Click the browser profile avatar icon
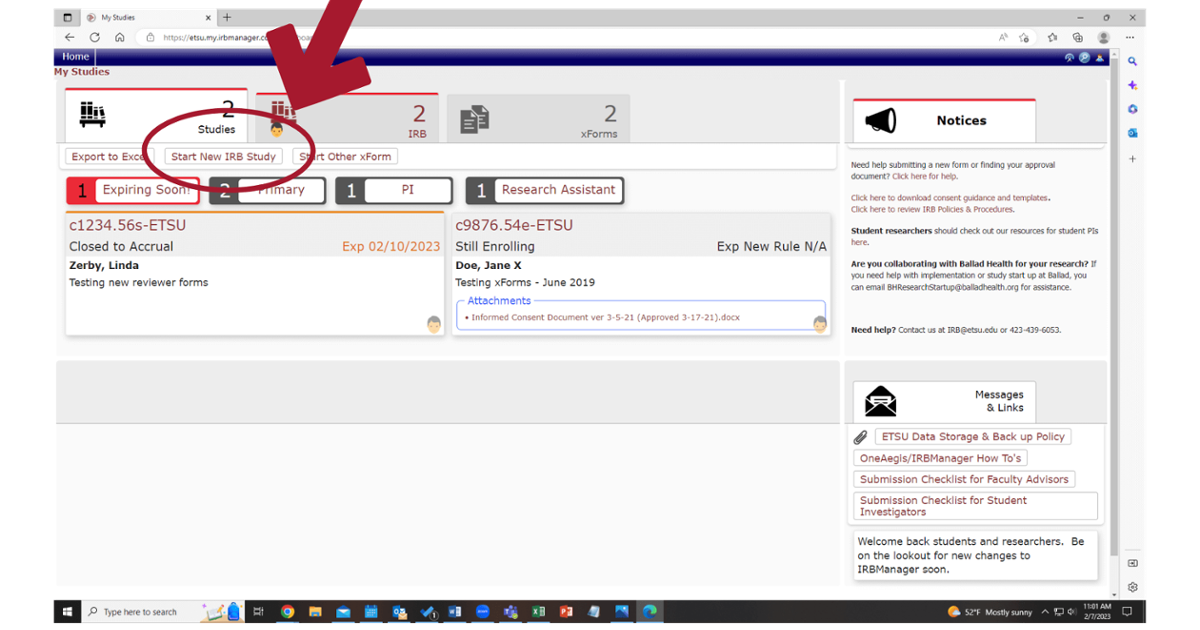 click(1103, 37)
